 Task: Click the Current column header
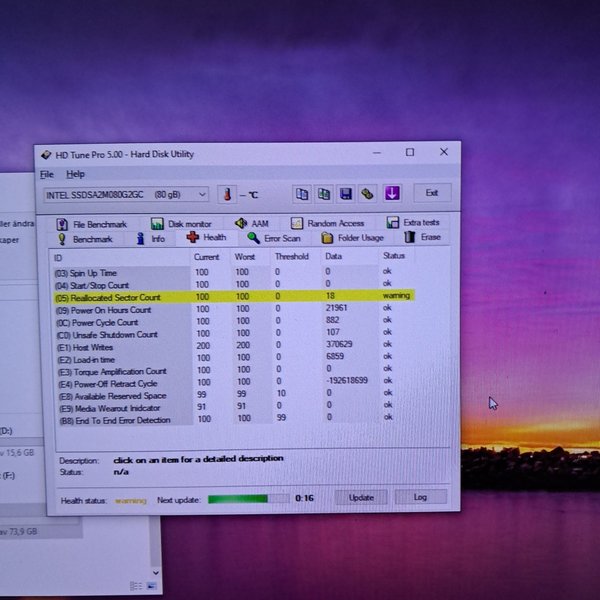pyautogui.click(x=207, y=257)
